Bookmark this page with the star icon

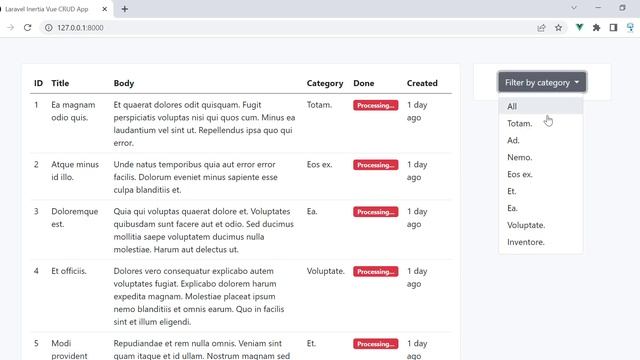pyautogui.click(x=558, y=28)
